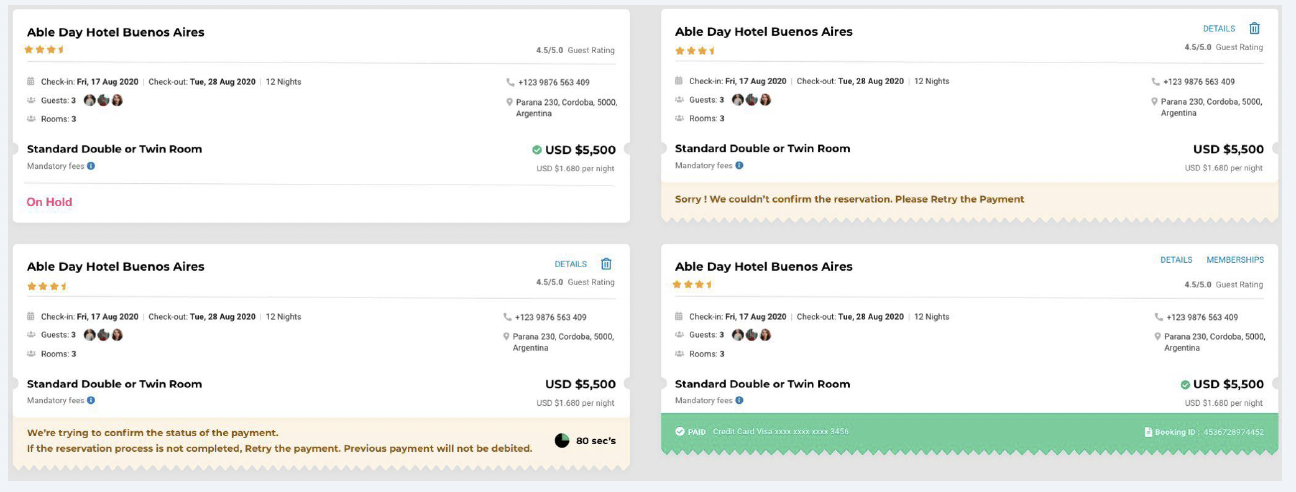This screenshot has height=492, width=1296.
Task: Show Mandatory fees info on Retry Payment card
Action: tap(739, 165)
